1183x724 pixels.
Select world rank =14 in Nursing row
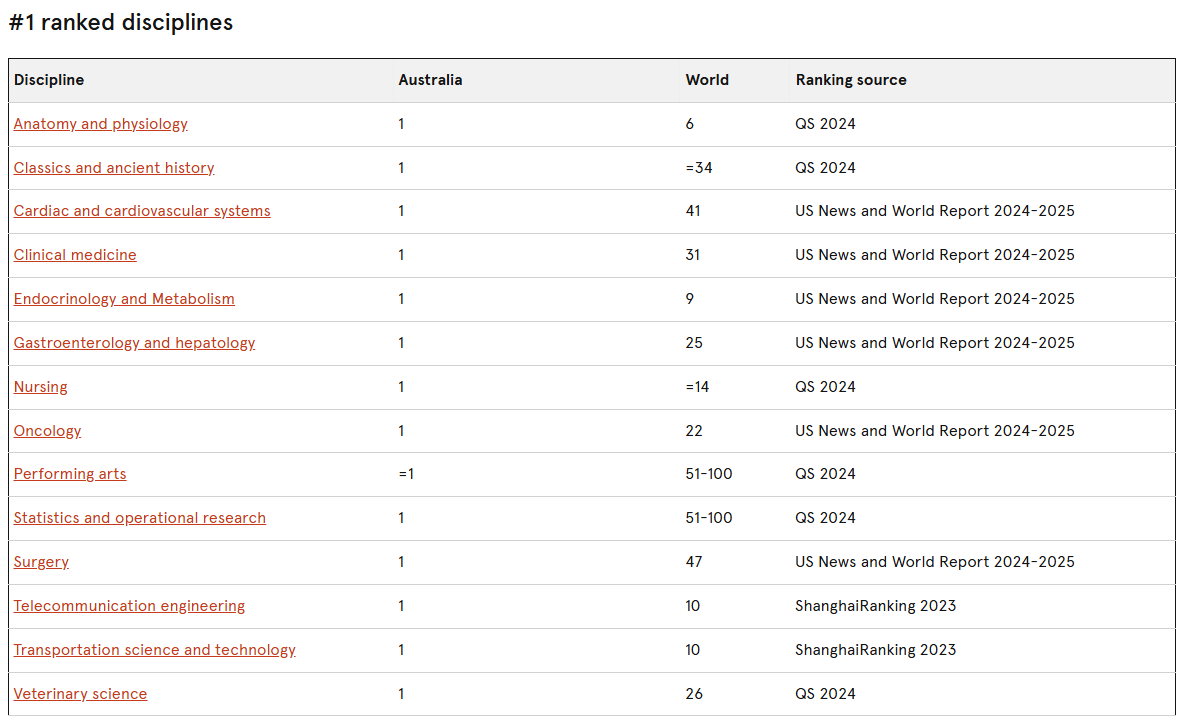[697, 387]
